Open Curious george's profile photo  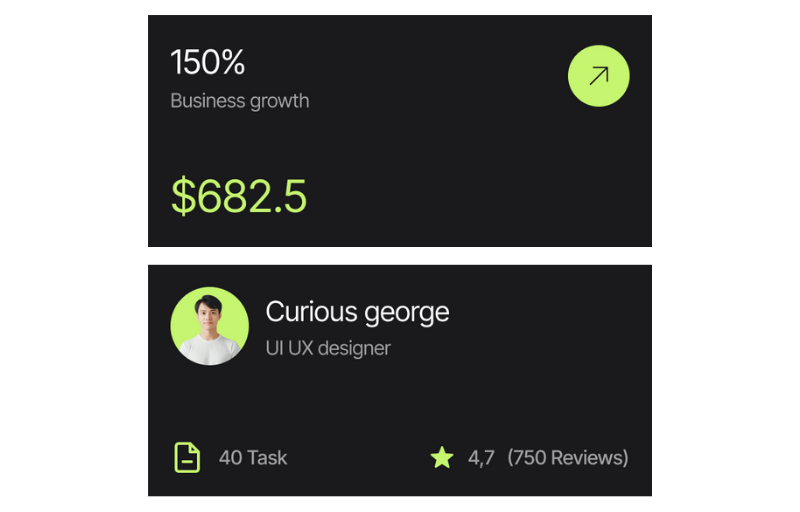(210, 324)
